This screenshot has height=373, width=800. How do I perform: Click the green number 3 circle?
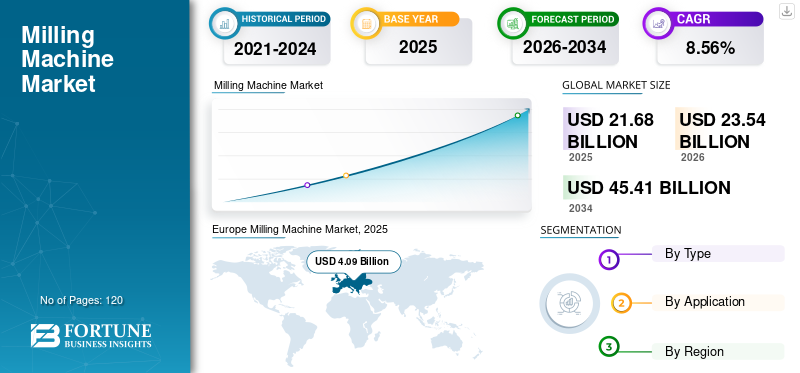[x=609, y=347]
